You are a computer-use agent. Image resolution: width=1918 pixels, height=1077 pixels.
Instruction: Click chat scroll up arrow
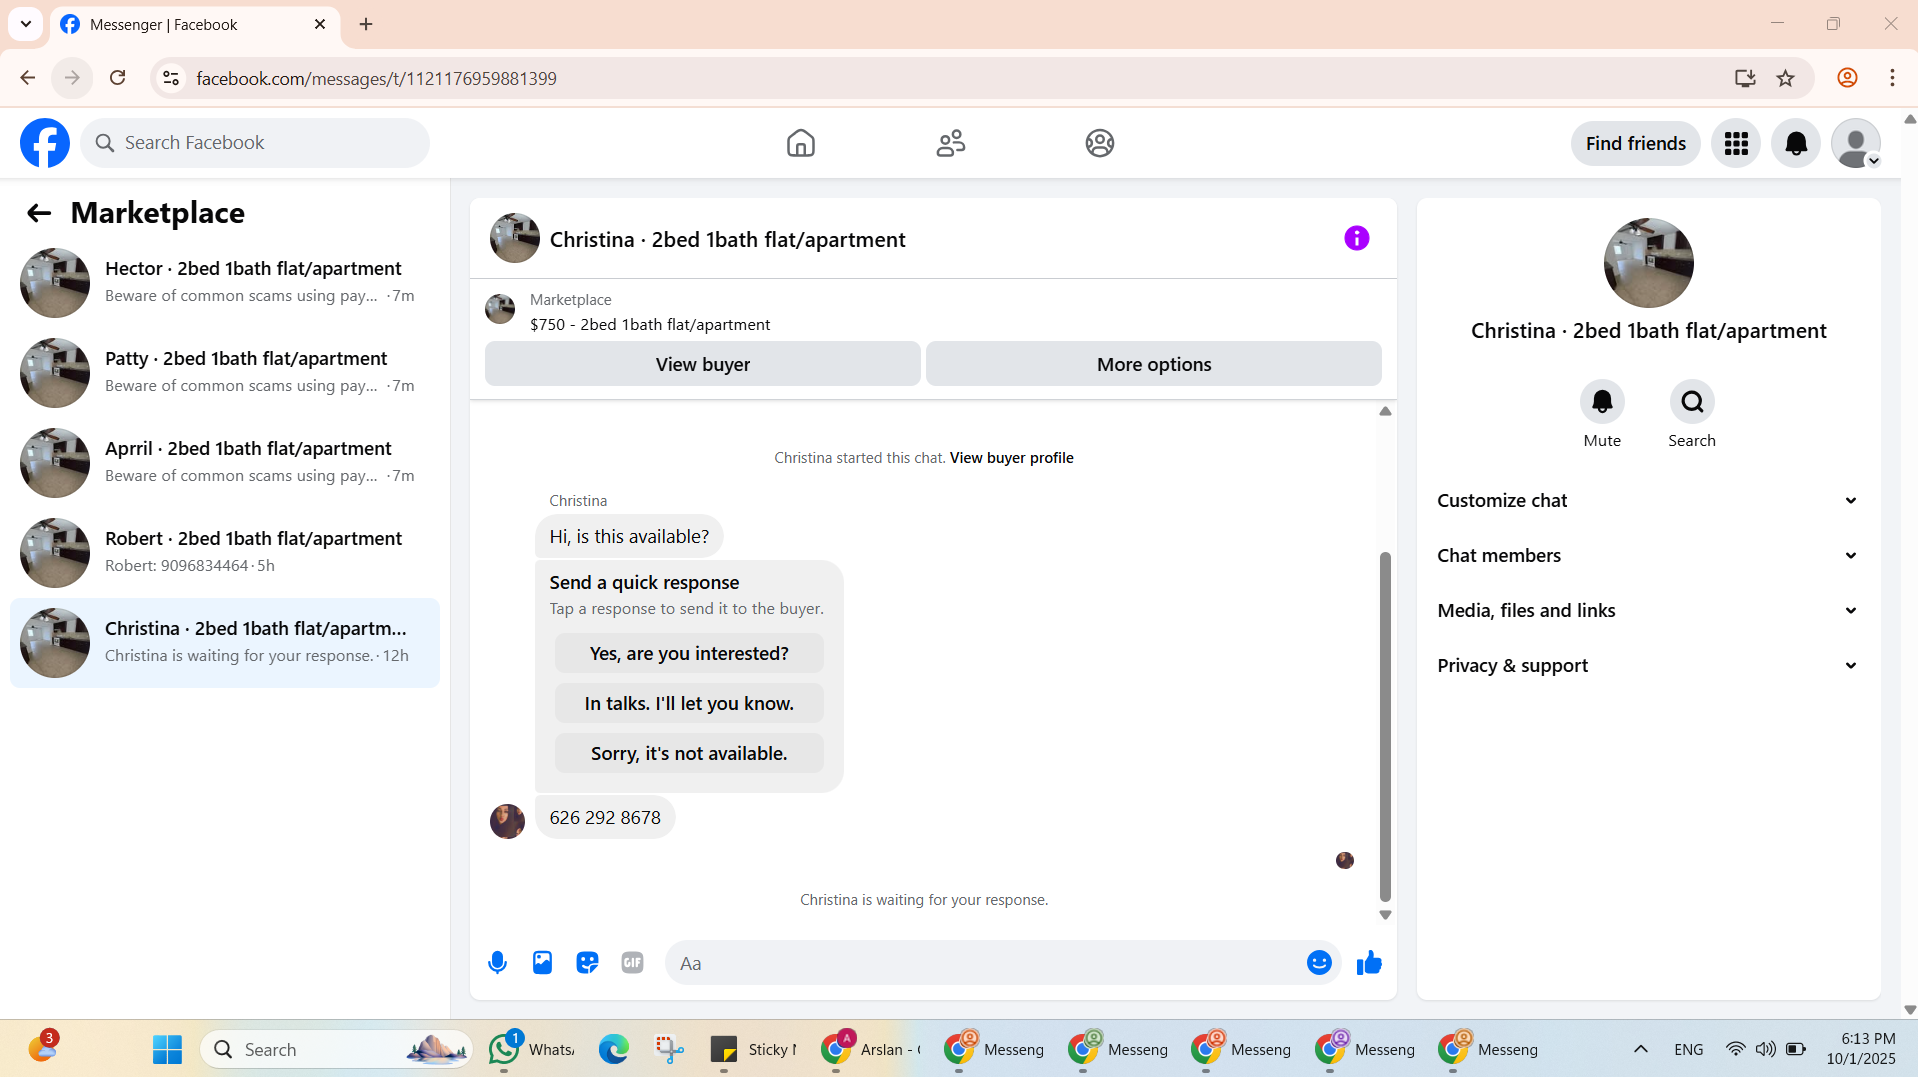pyautogui.click(x=1384, y=411)
